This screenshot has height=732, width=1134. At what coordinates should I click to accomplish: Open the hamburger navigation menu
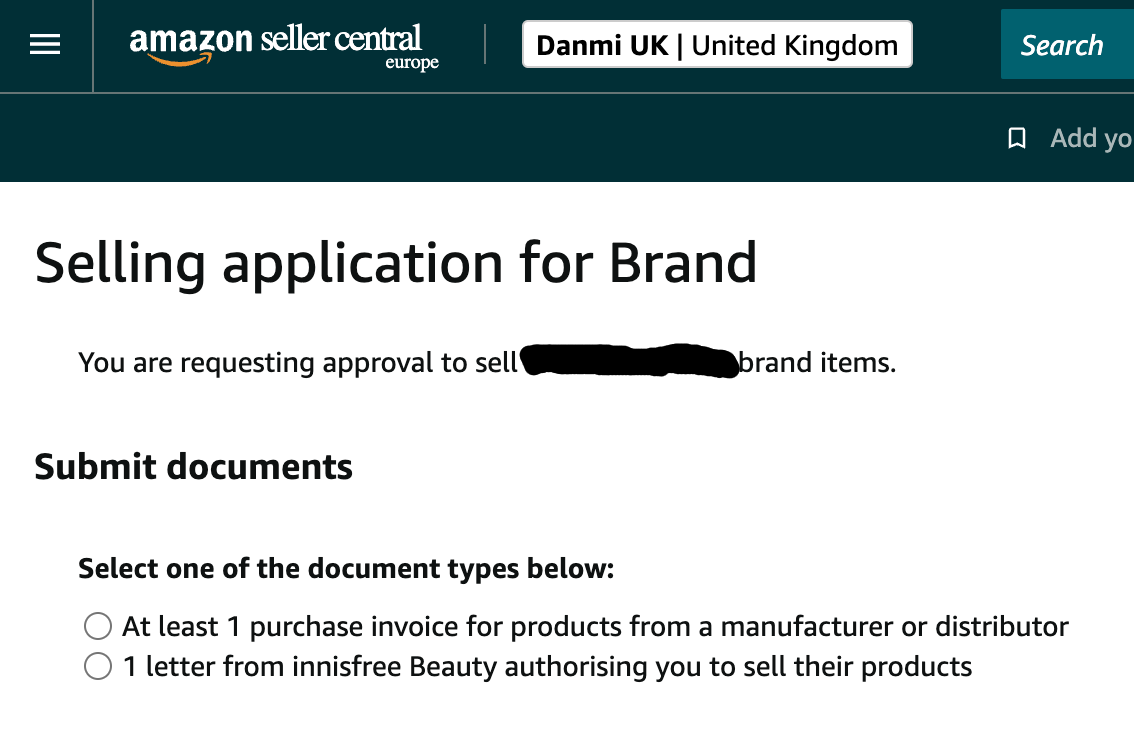click(45, 45)
